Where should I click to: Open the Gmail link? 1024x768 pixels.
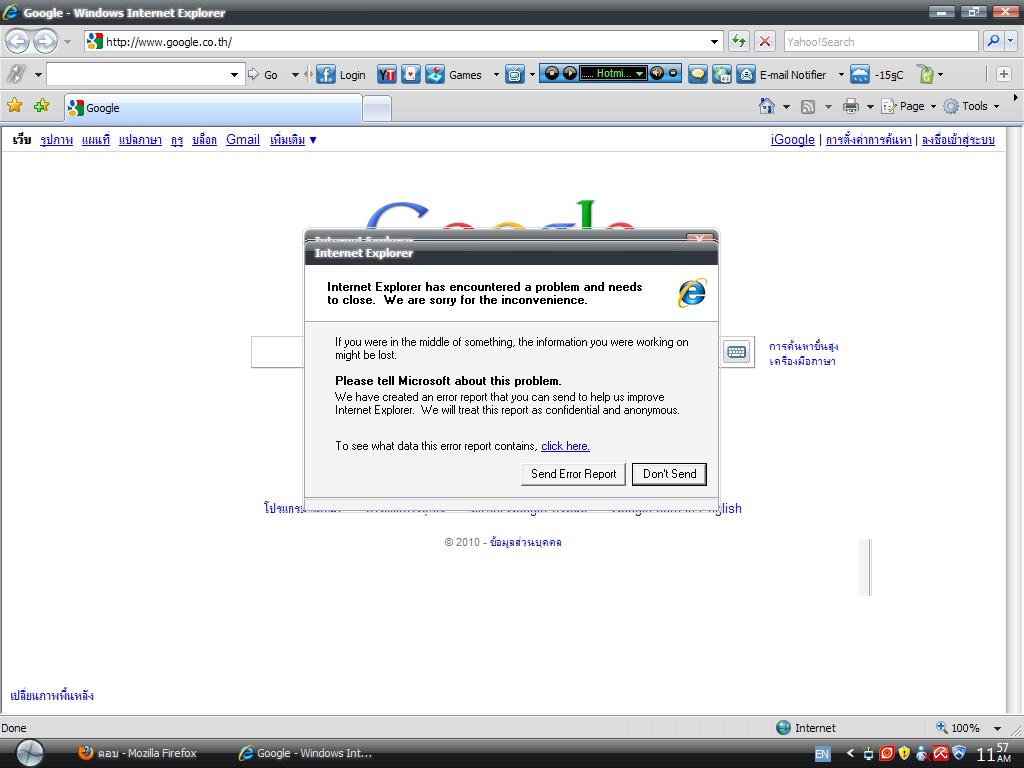(243, 140)
